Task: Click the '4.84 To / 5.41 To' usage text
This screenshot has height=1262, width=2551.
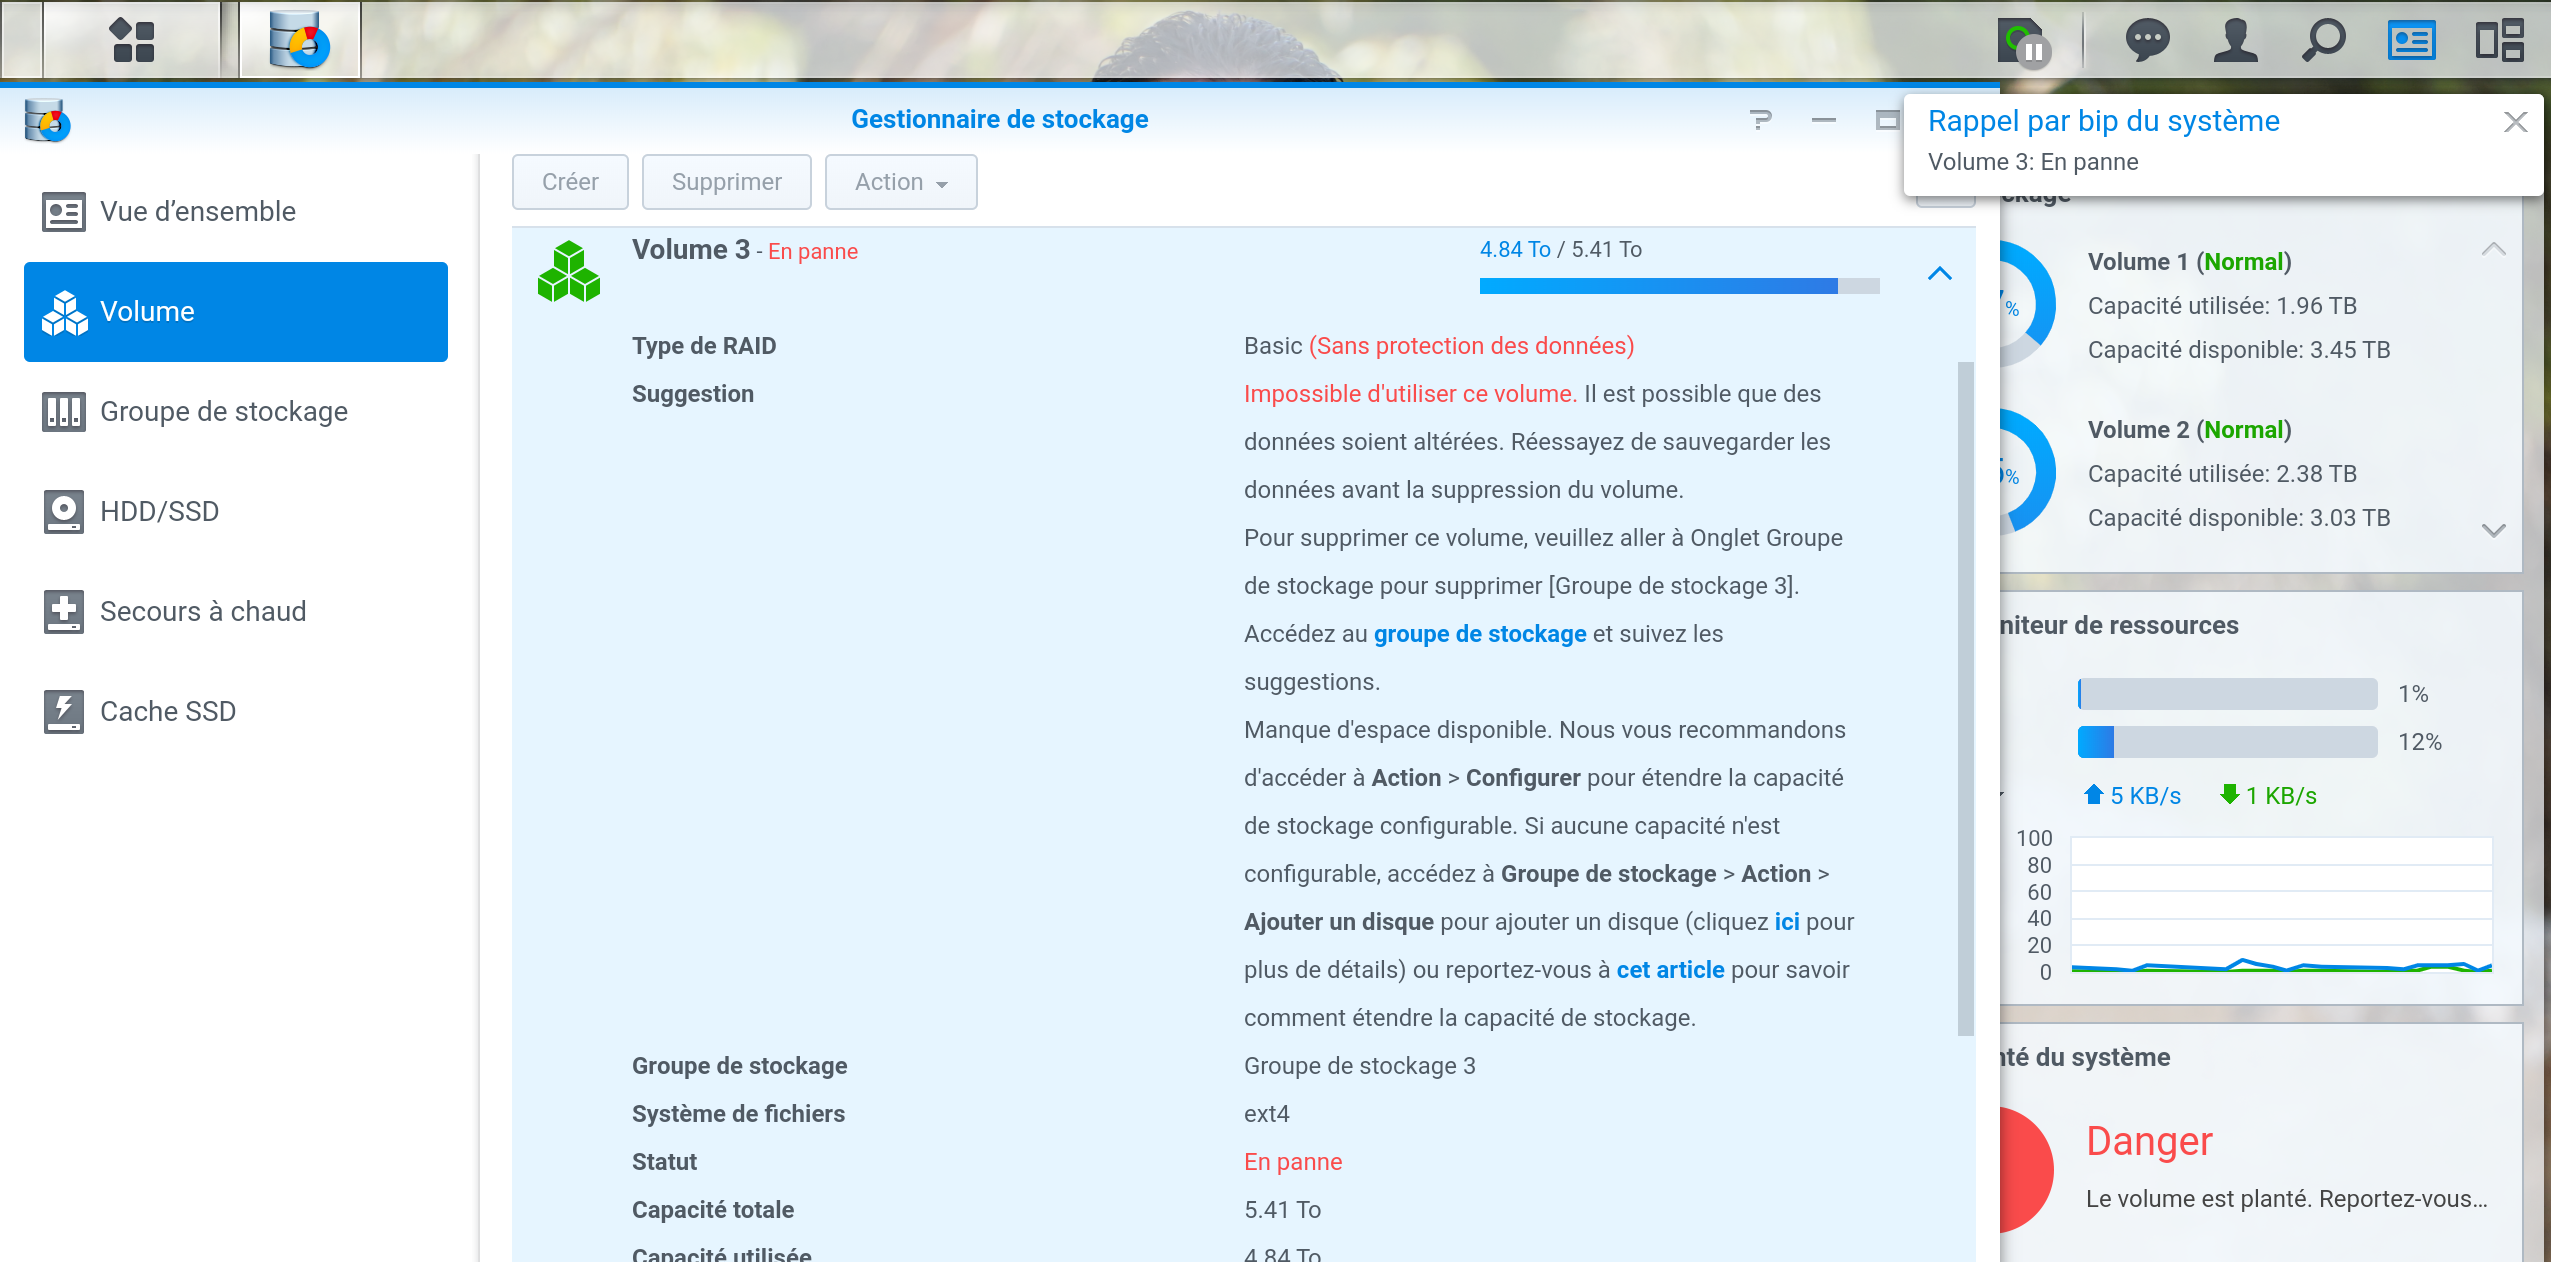Action: pos(1561,250)
